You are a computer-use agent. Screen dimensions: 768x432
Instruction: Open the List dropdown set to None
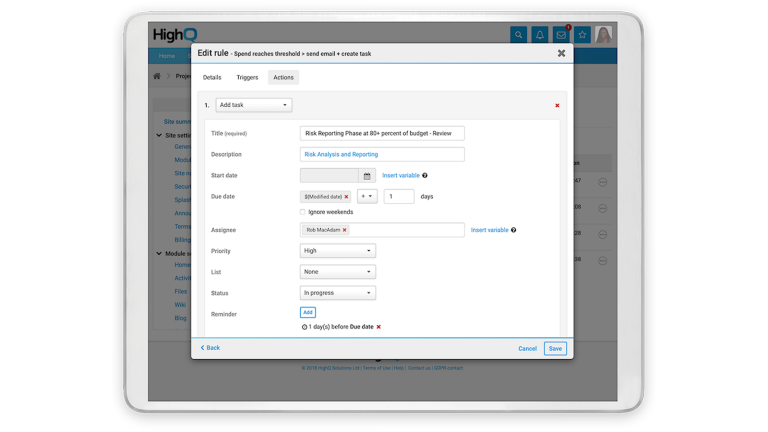[x=338, y=272]
